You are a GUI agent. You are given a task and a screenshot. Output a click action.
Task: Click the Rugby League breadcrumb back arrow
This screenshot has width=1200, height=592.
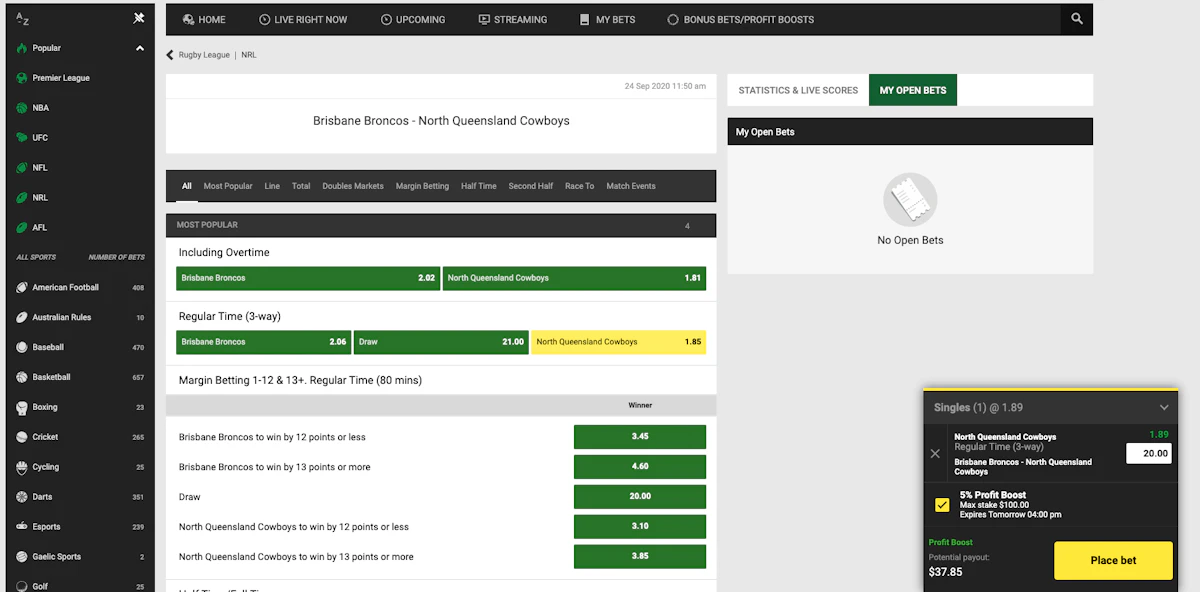click(x=171, y=55)
